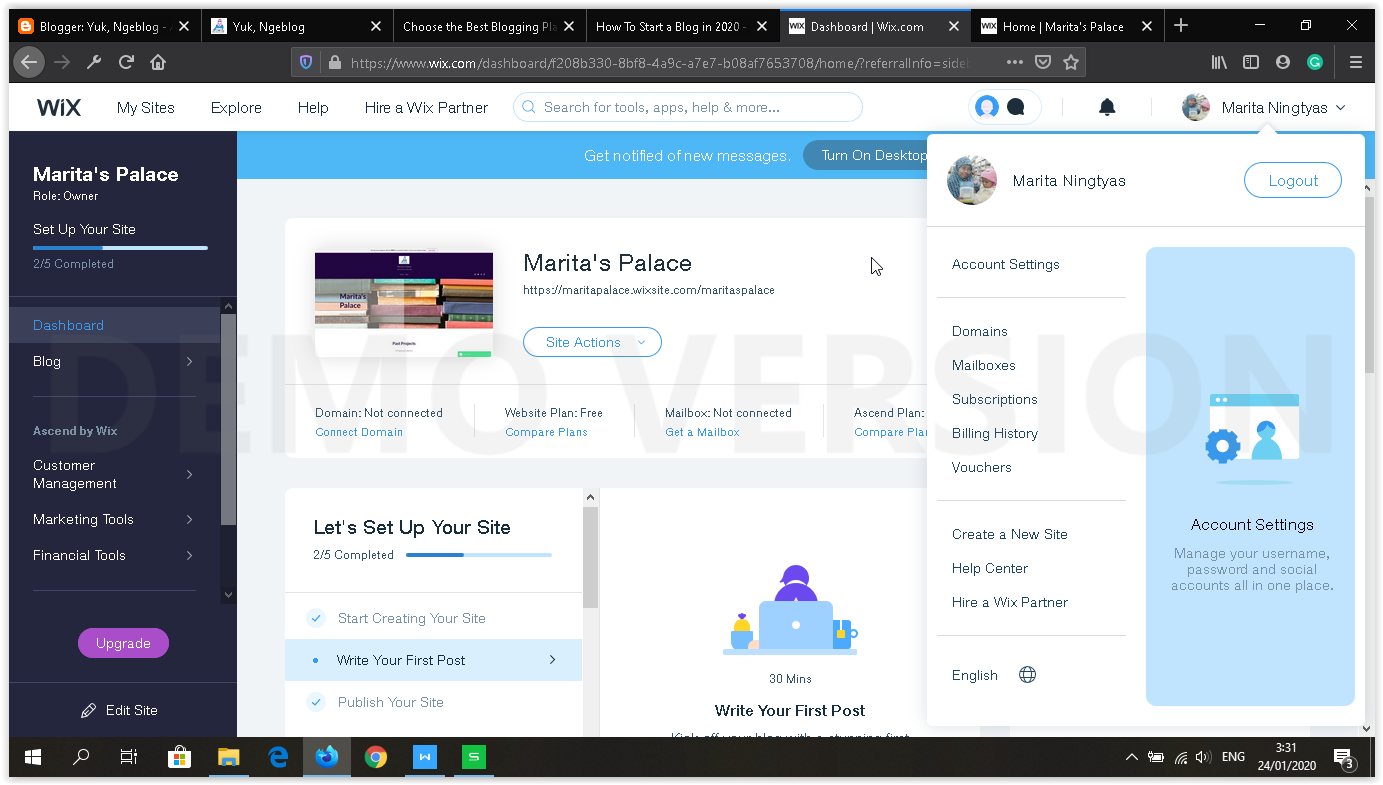Viewport: 1383px width, 785px height.
Task: Click Publish Your Site checkmark
Action: (316, 702)
